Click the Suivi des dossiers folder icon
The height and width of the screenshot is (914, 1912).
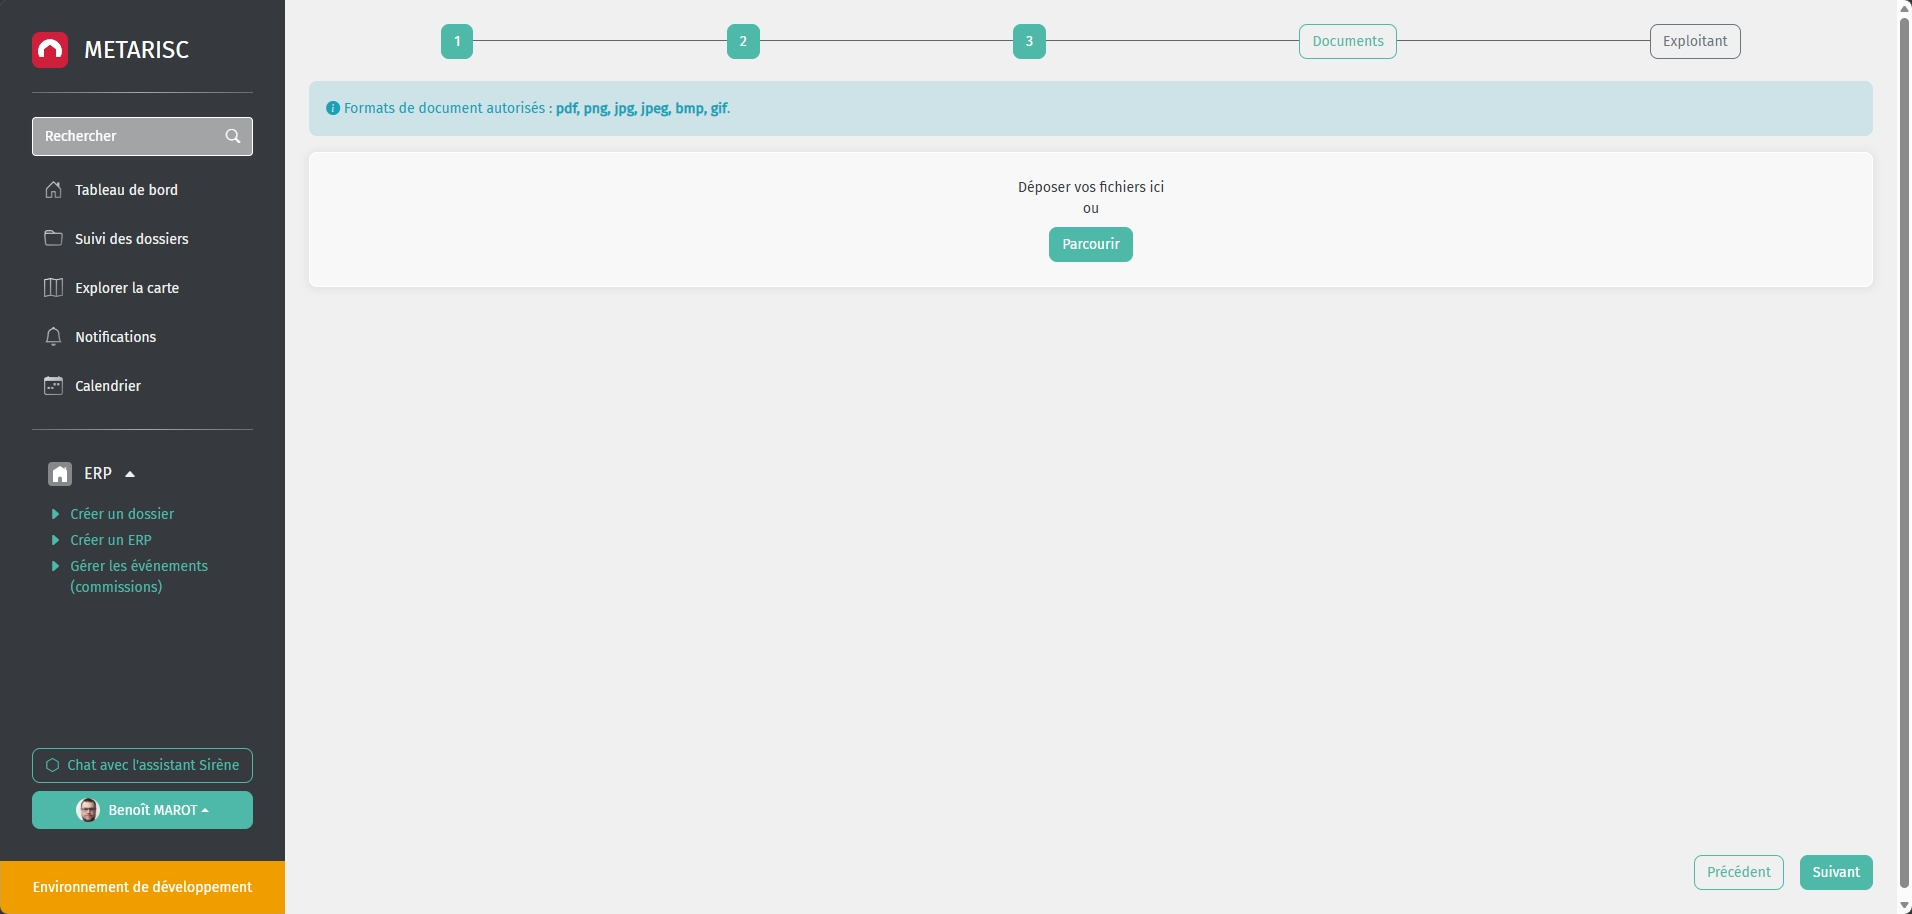pos(54,238)
